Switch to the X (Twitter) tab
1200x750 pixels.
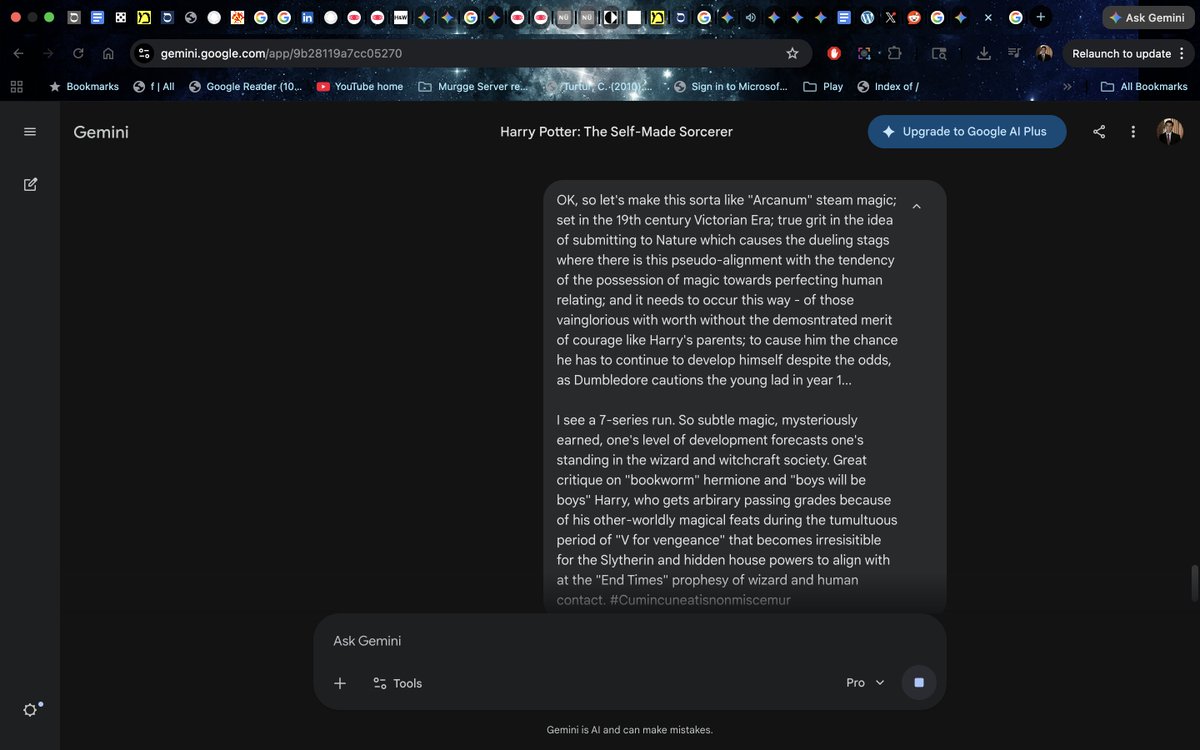point(890,17)
